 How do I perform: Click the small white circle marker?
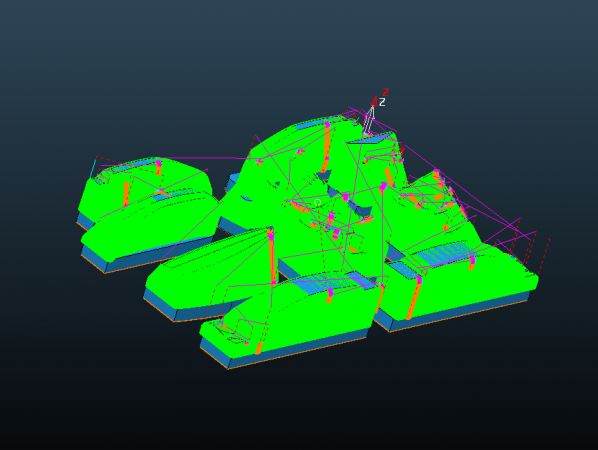click(x=317, y=202)
